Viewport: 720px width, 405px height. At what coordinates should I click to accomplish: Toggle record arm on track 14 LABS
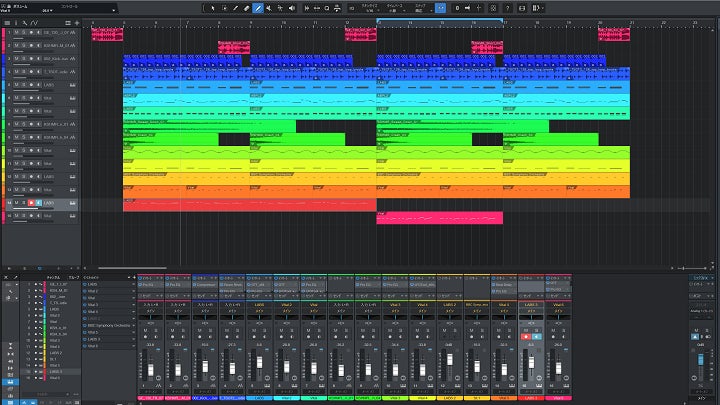click(x=31, y=203)
